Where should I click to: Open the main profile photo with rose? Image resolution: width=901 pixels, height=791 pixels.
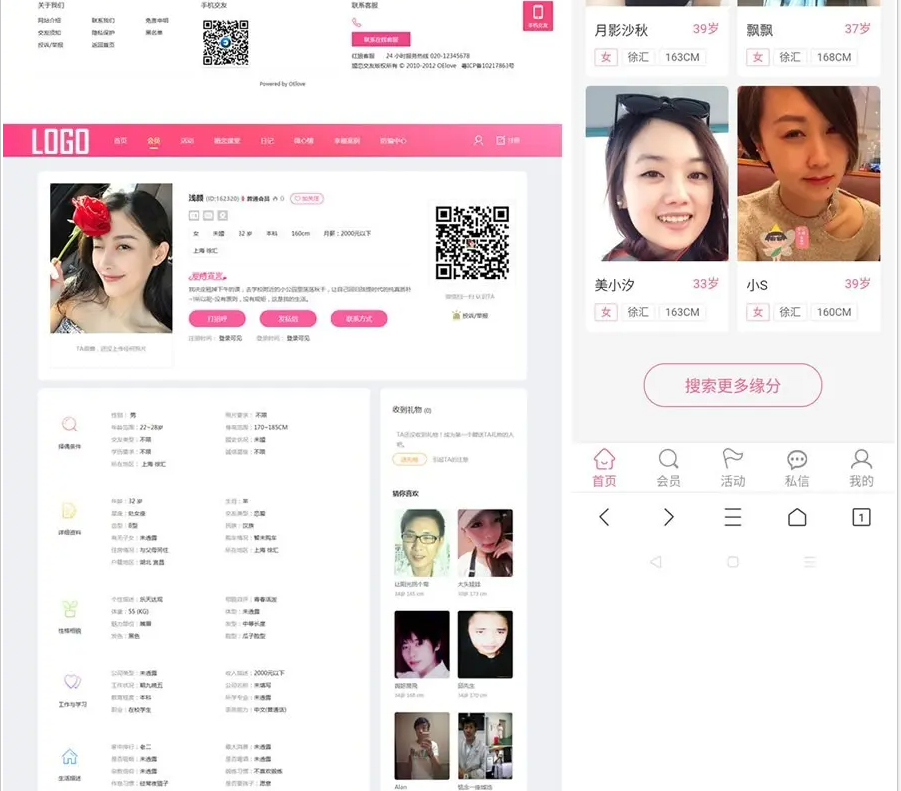click(111, 259)
